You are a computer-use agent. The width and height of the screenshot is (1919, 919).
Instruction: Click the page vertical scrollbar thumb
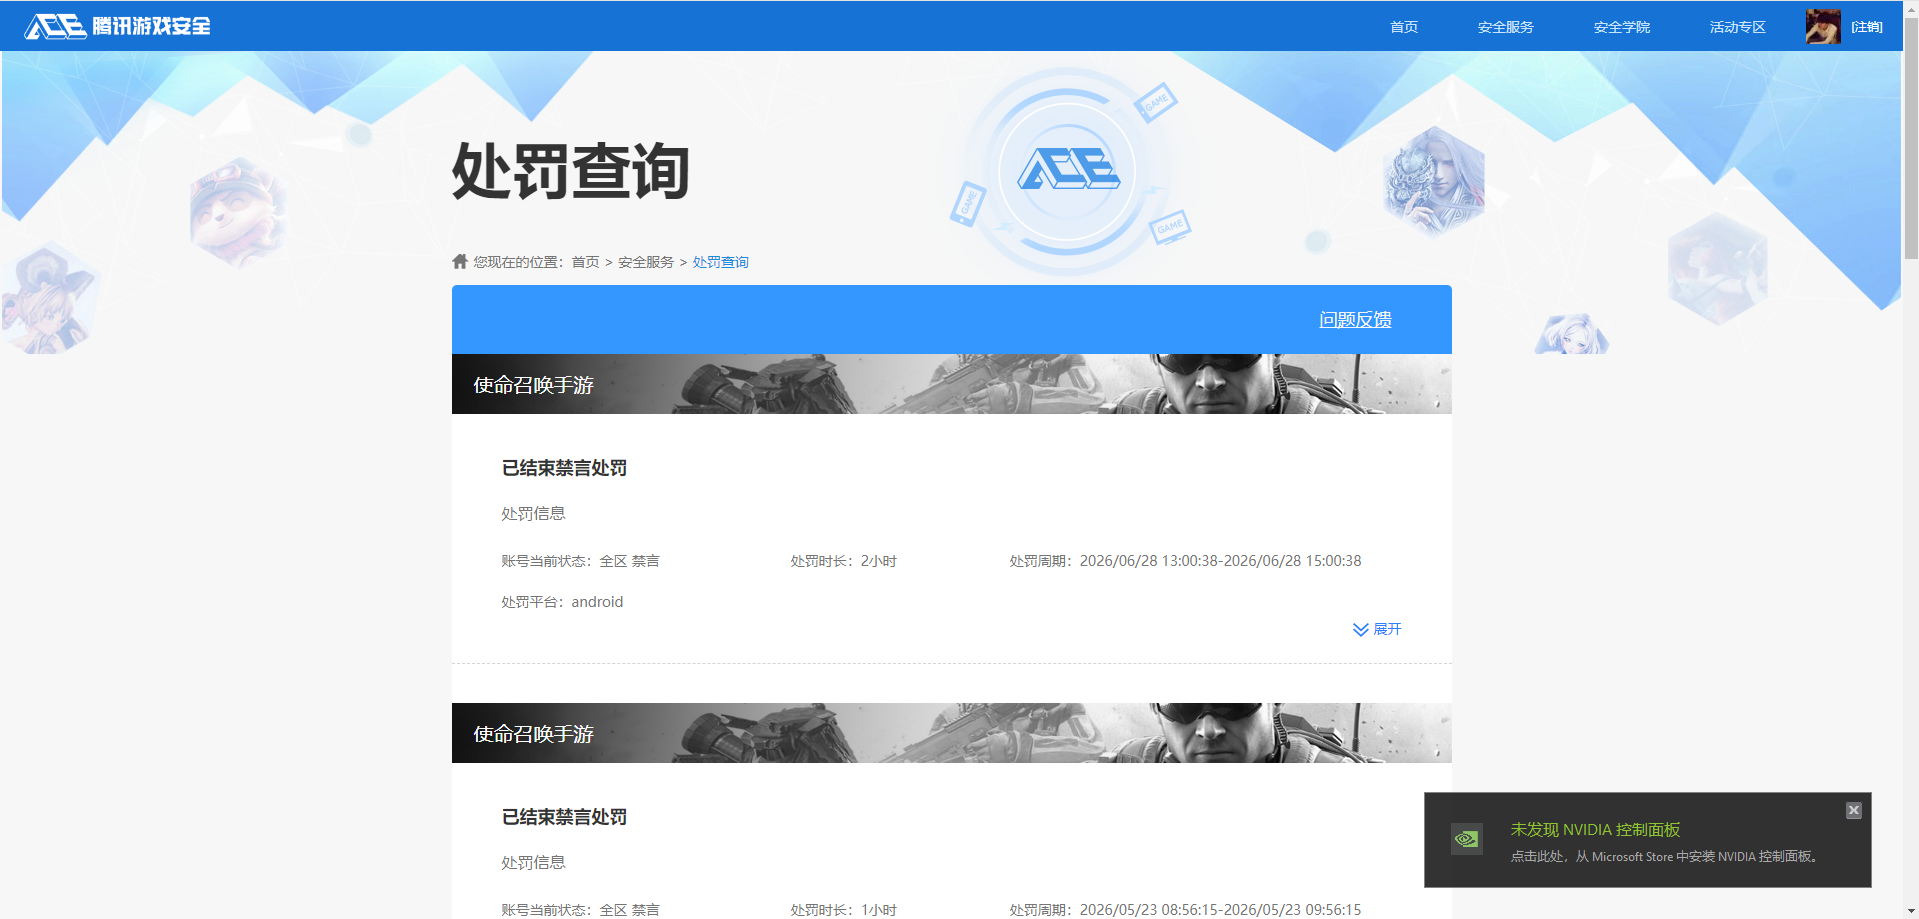click(x=1910, y=140)
